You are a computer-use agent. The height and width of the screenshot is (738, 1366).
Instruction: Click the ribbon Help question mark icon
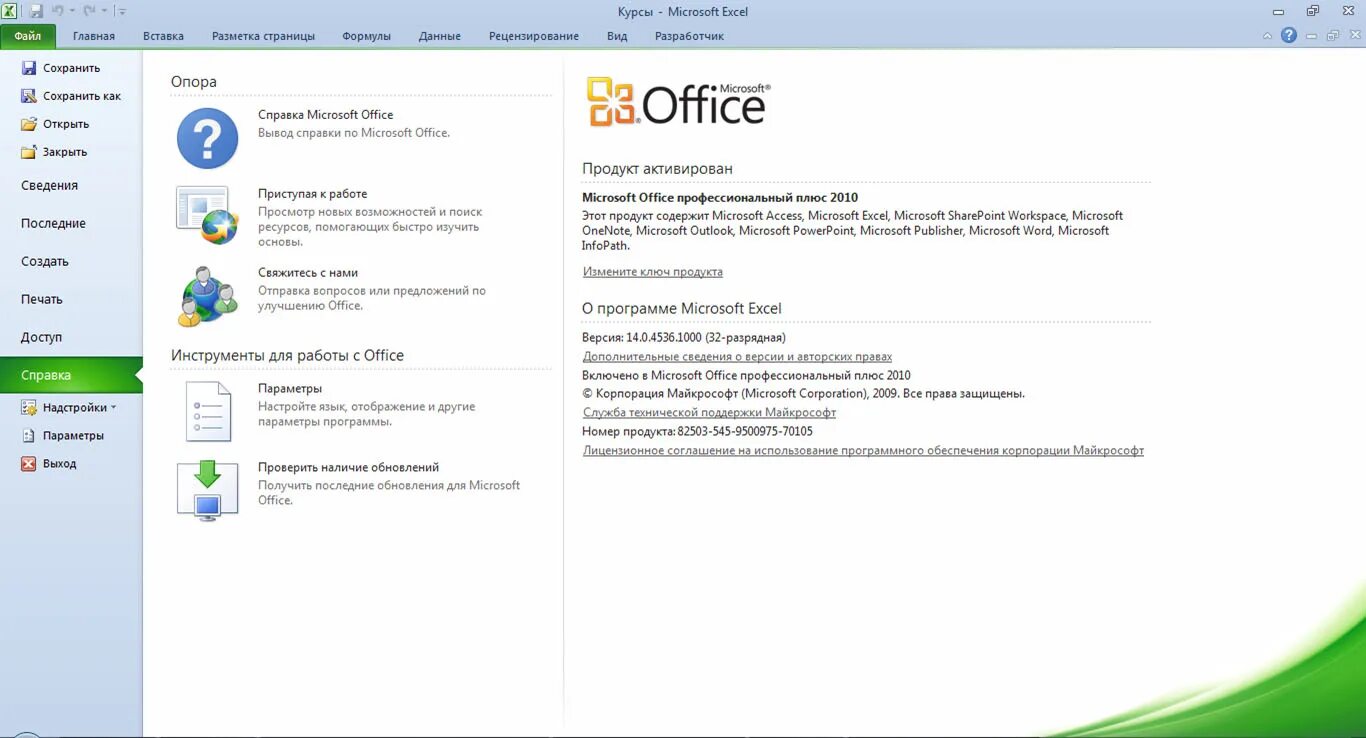[x=1289, y=35]
